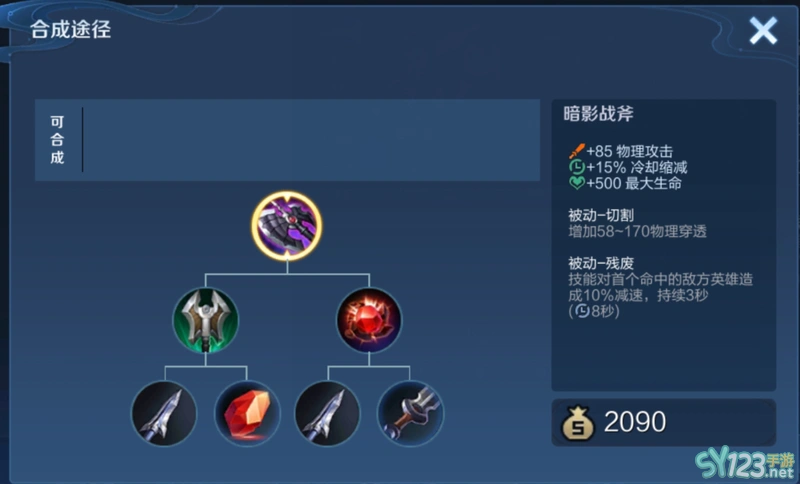Tap the brown-handled dagger component icon
The height and width of the screenshot is (484, 800).
click(410, 413)
